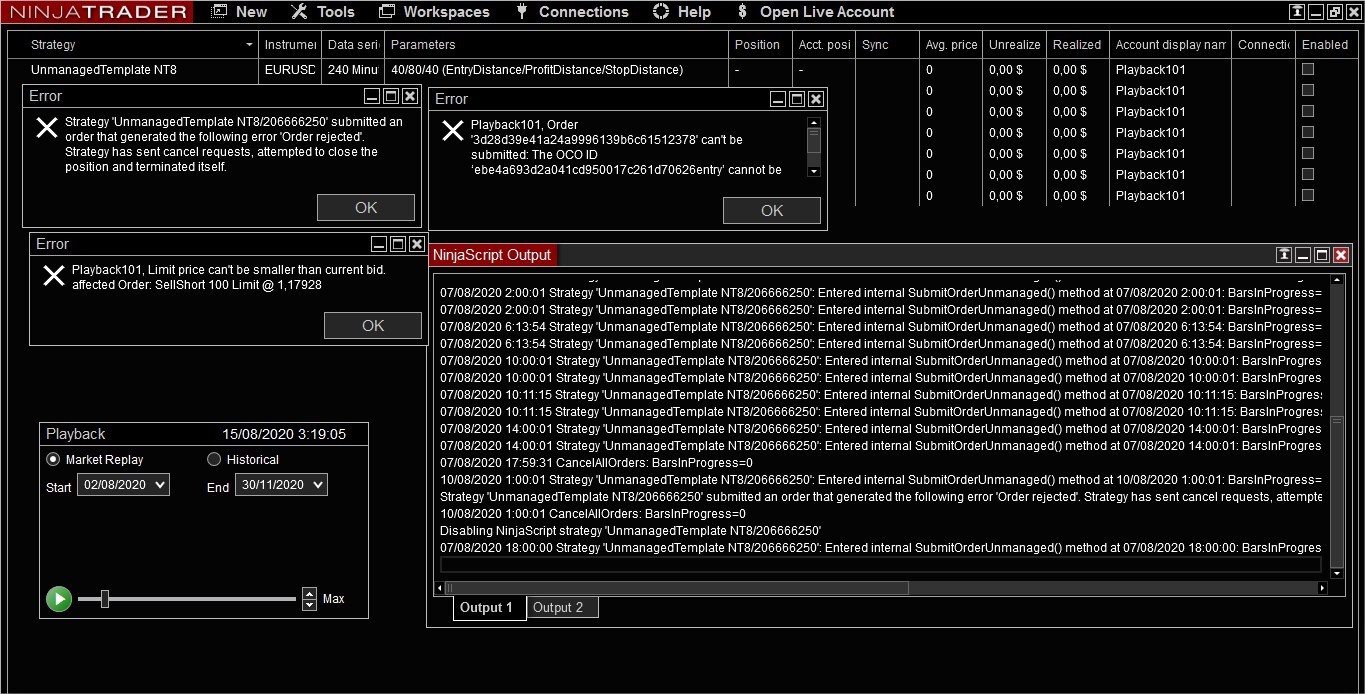
Task: Tick the fifth row Enabled checkbox
Action: point(1308,153)
